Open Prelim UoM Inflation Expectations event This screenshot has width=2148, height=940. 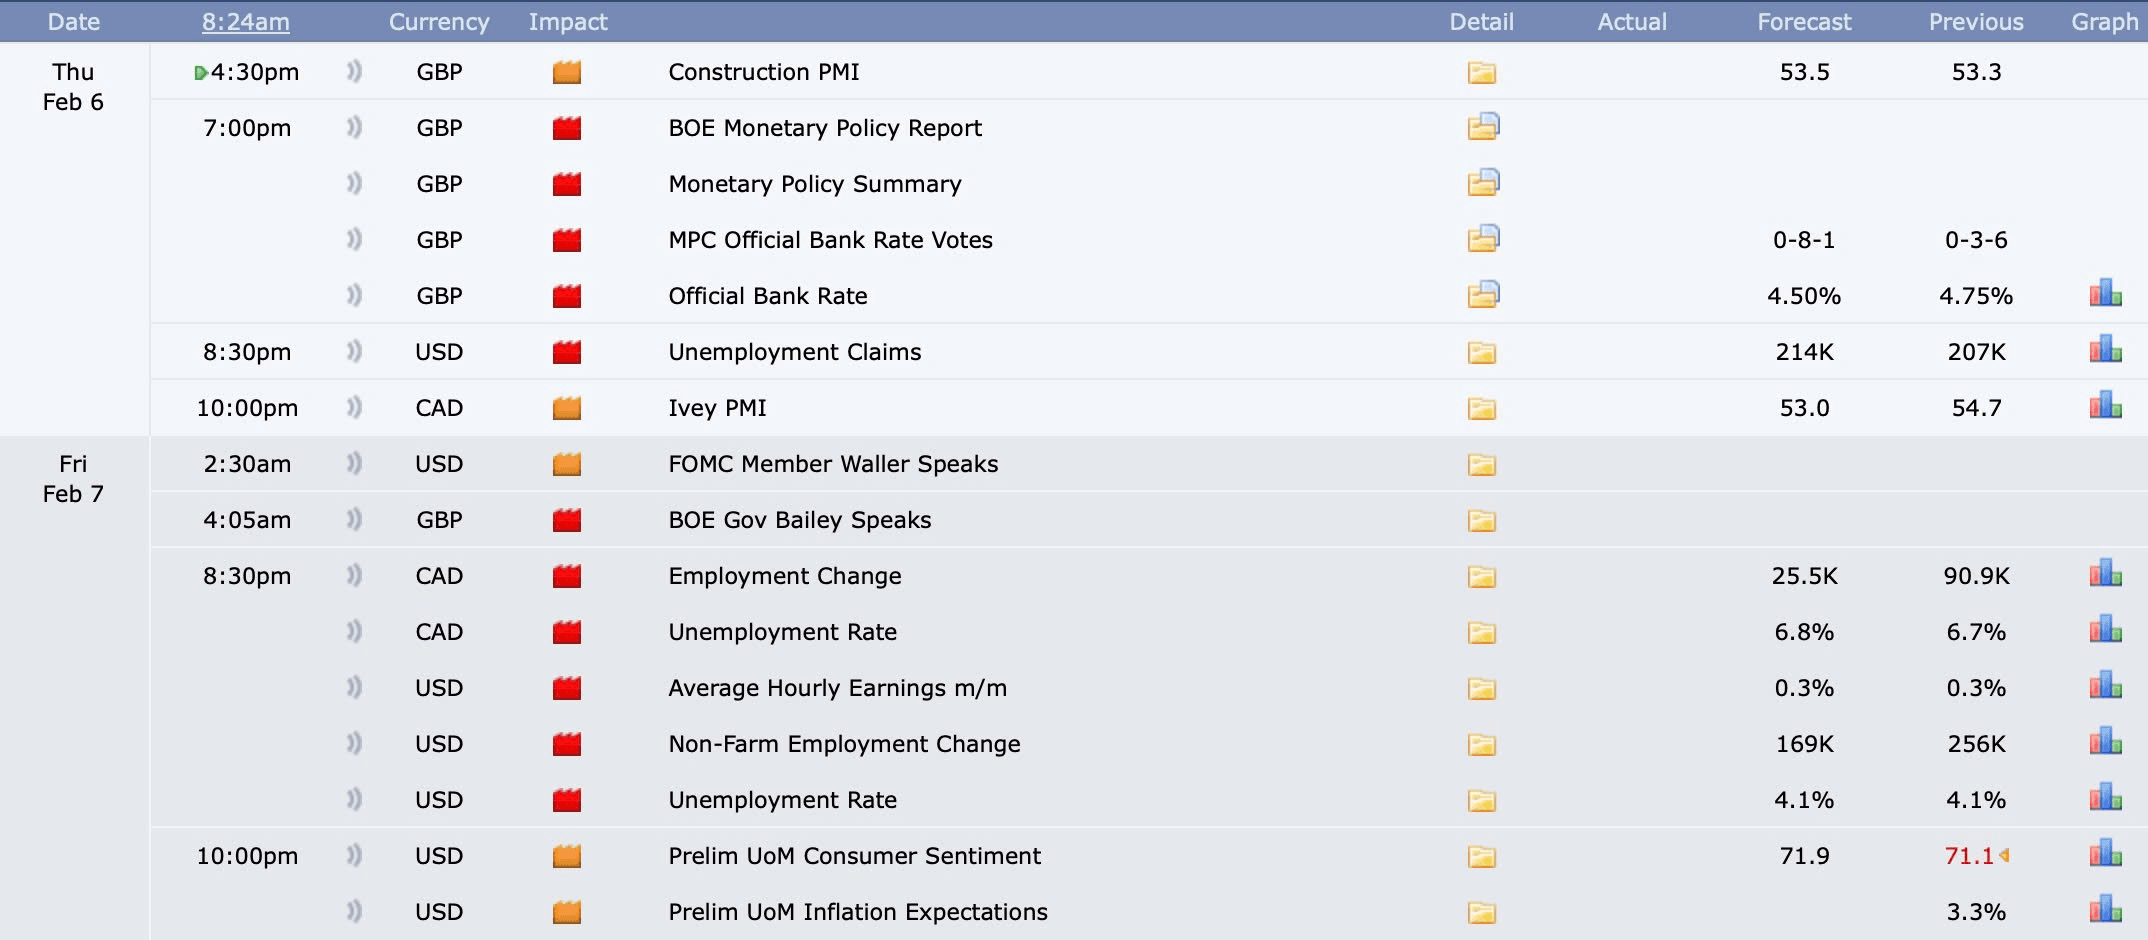(x=858, y=912)
